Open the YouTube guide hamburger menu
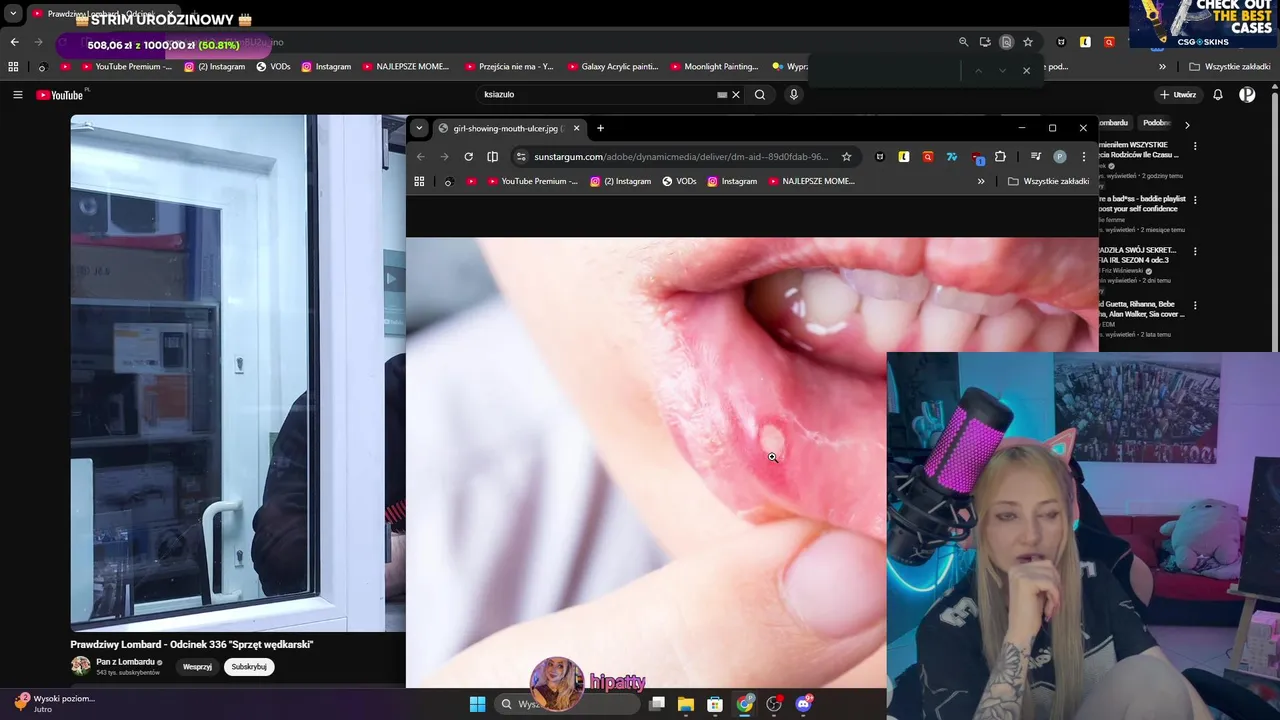This screenshot has width=1280, height=720. pos(17,95)
